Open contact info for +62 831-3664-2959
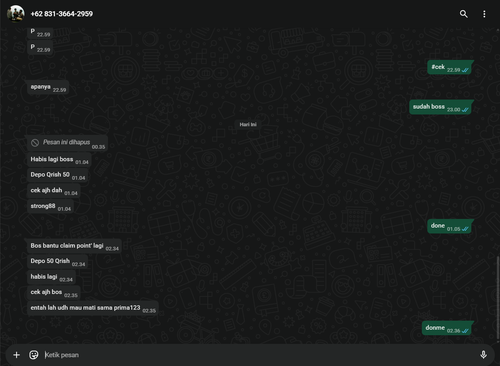Viewport: 500px width, 366px height. tap(62, 14)
